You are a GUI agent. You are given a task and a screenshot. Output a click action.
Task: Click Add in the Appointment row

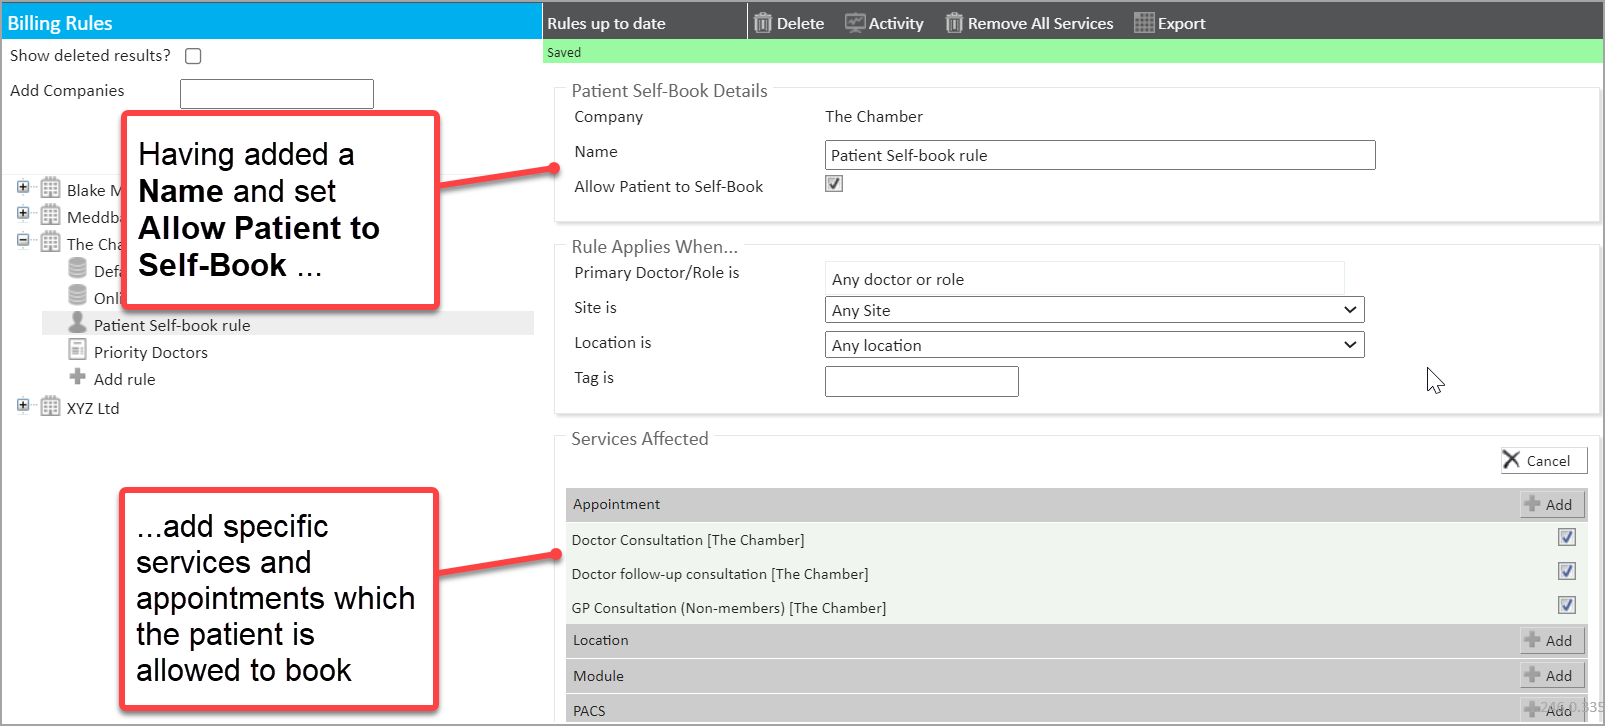pyautogui.click(x=1551, y=504)
